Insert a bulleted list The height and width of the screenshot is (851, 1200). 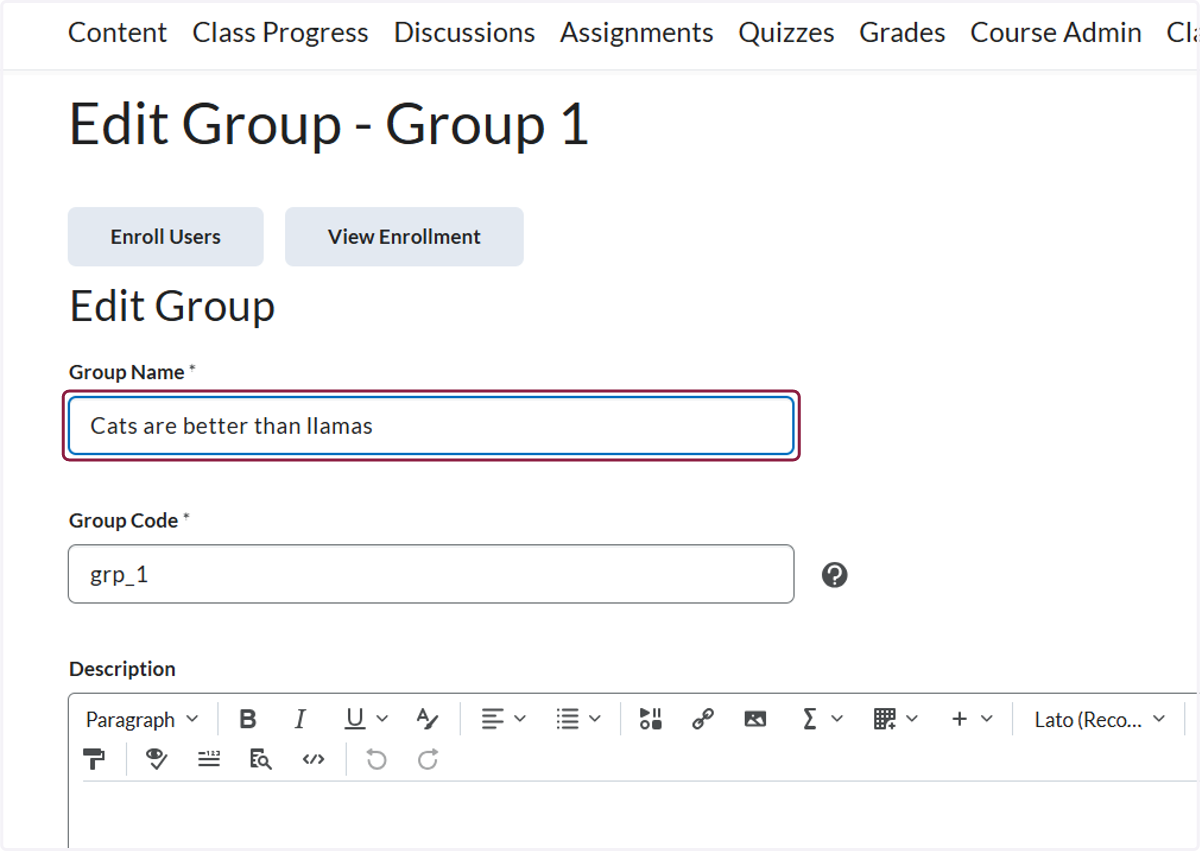point(567,719)
